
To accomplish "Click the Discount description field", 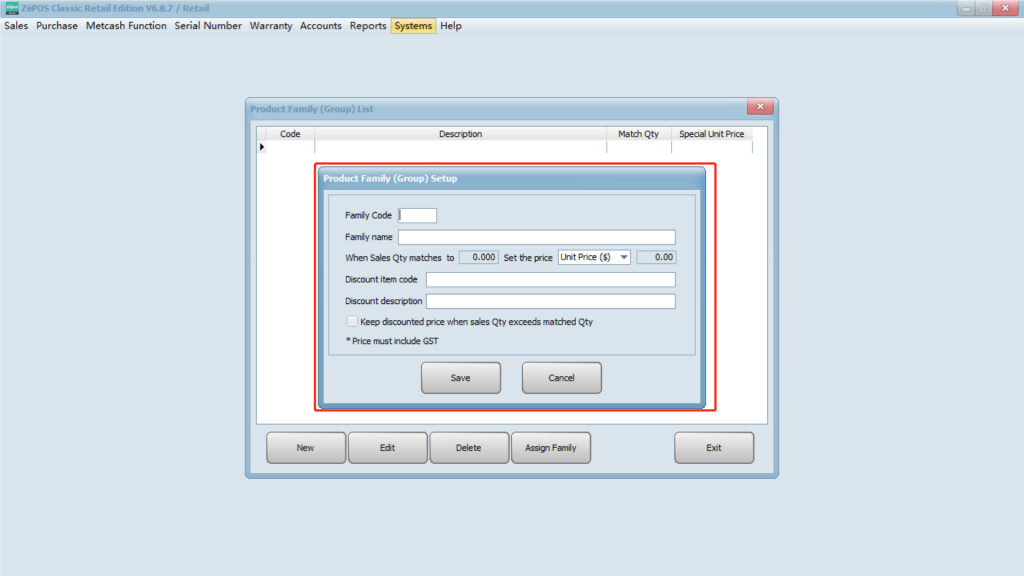I will 550,302.
